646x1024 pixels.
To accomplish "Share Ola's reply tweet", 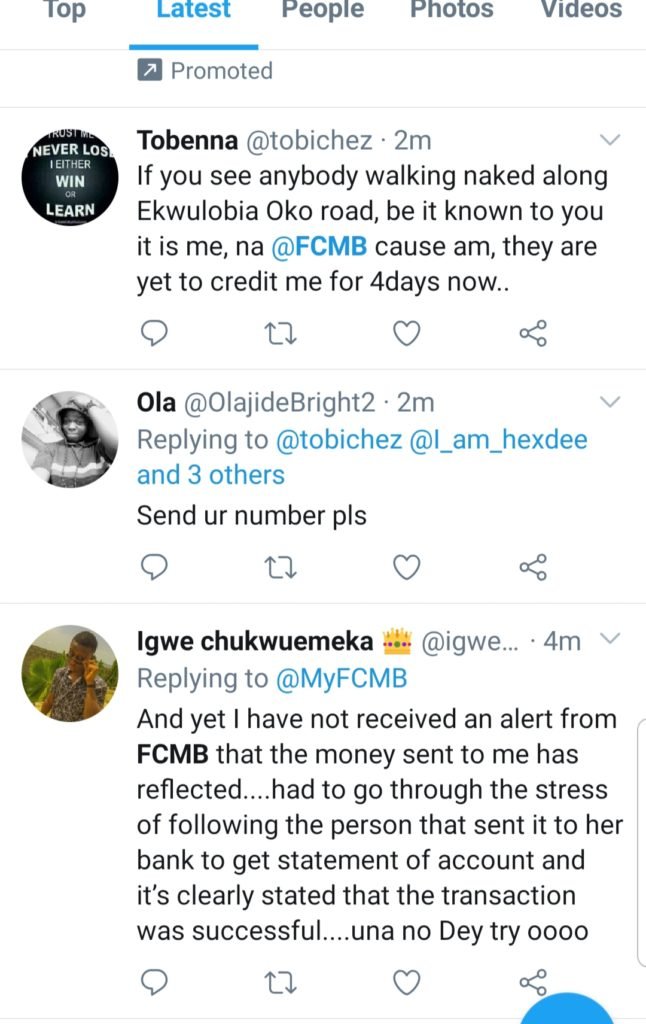I will [533, 568].
